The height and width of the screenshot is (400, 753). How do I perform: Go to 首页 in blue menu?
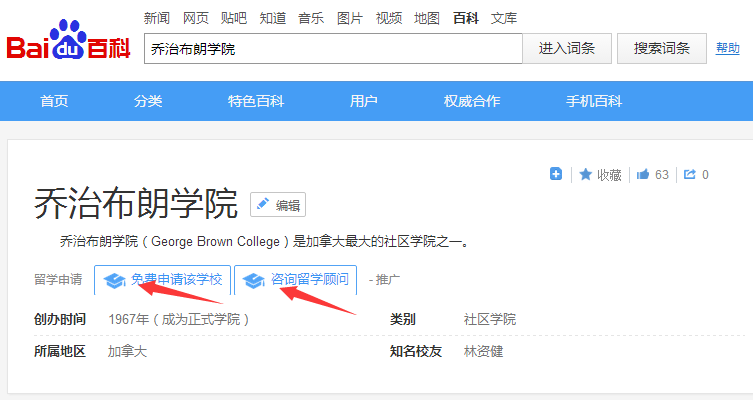click(54, 101)
